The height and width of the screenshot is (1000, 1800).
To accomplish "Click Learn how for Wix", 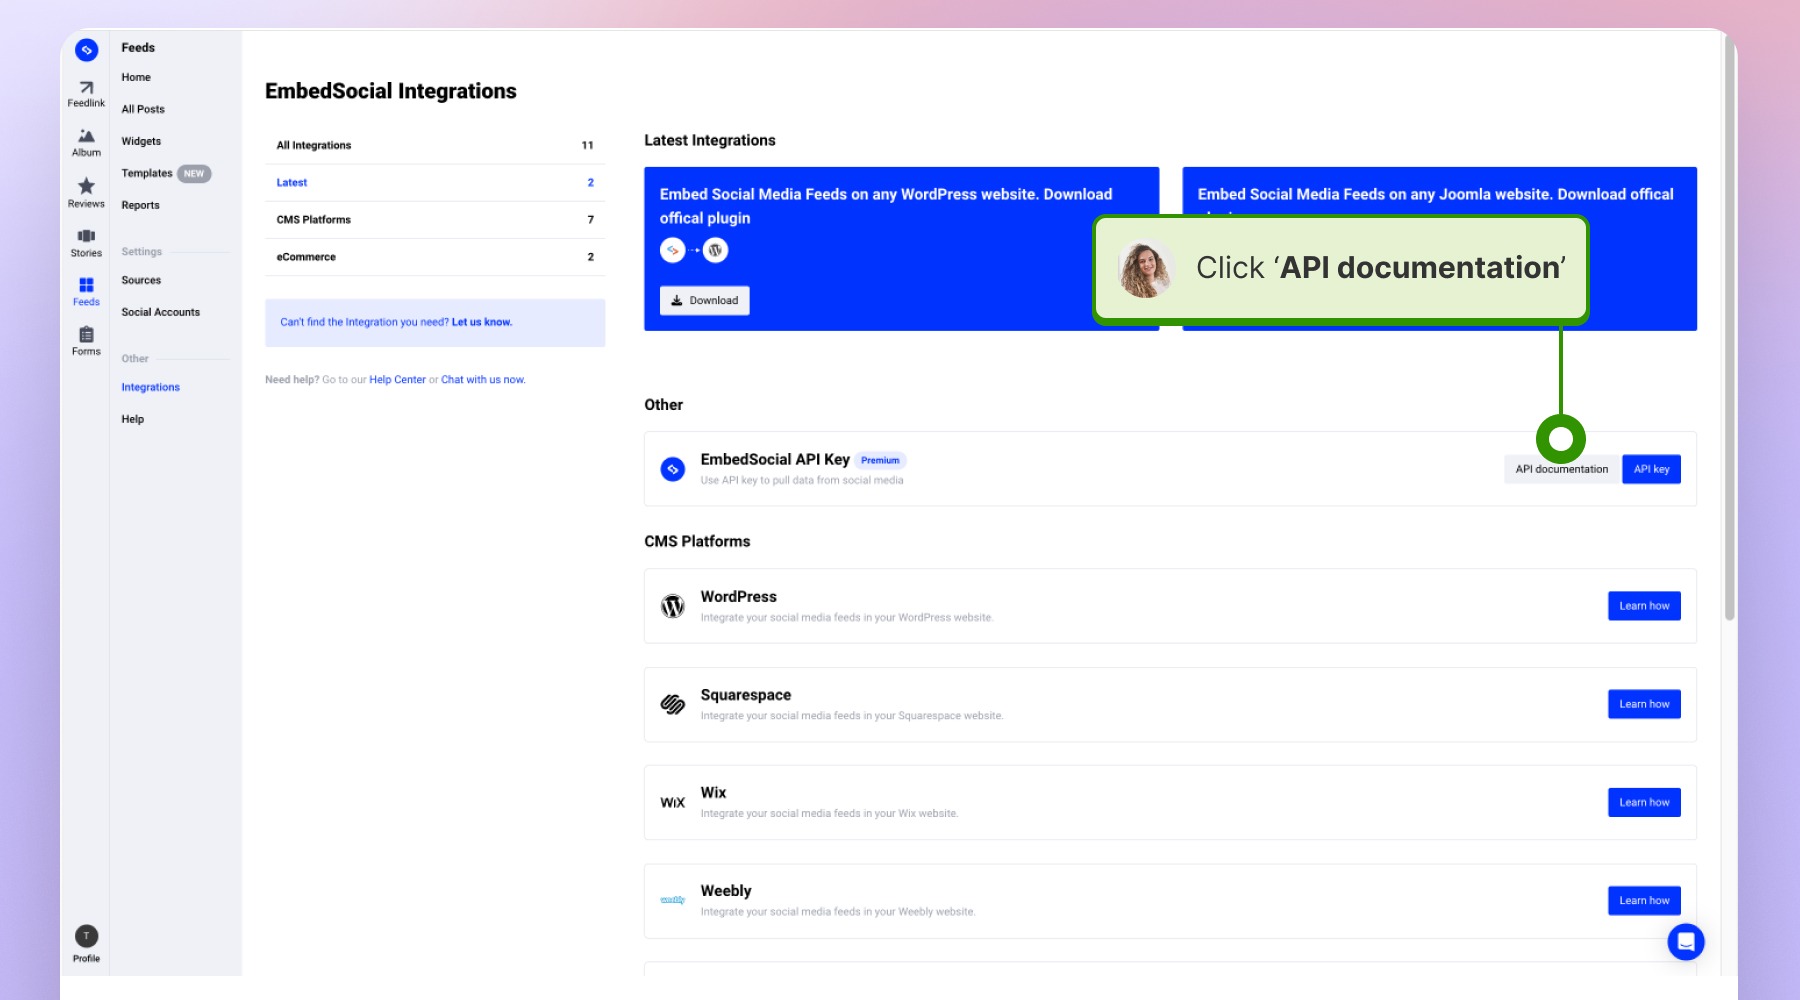I will (x=1644, y=802).
